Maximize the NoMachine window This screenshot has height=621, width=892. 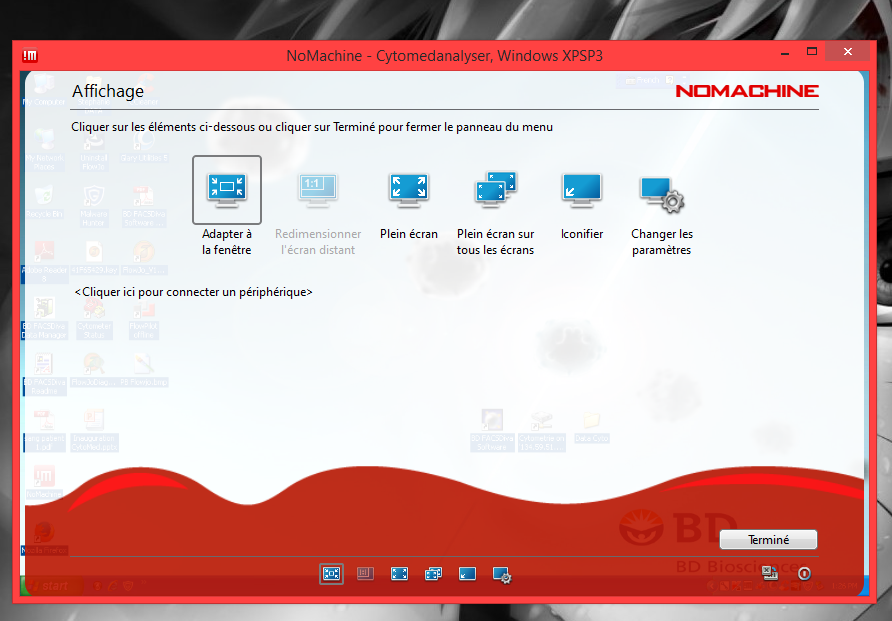(812, 52)
